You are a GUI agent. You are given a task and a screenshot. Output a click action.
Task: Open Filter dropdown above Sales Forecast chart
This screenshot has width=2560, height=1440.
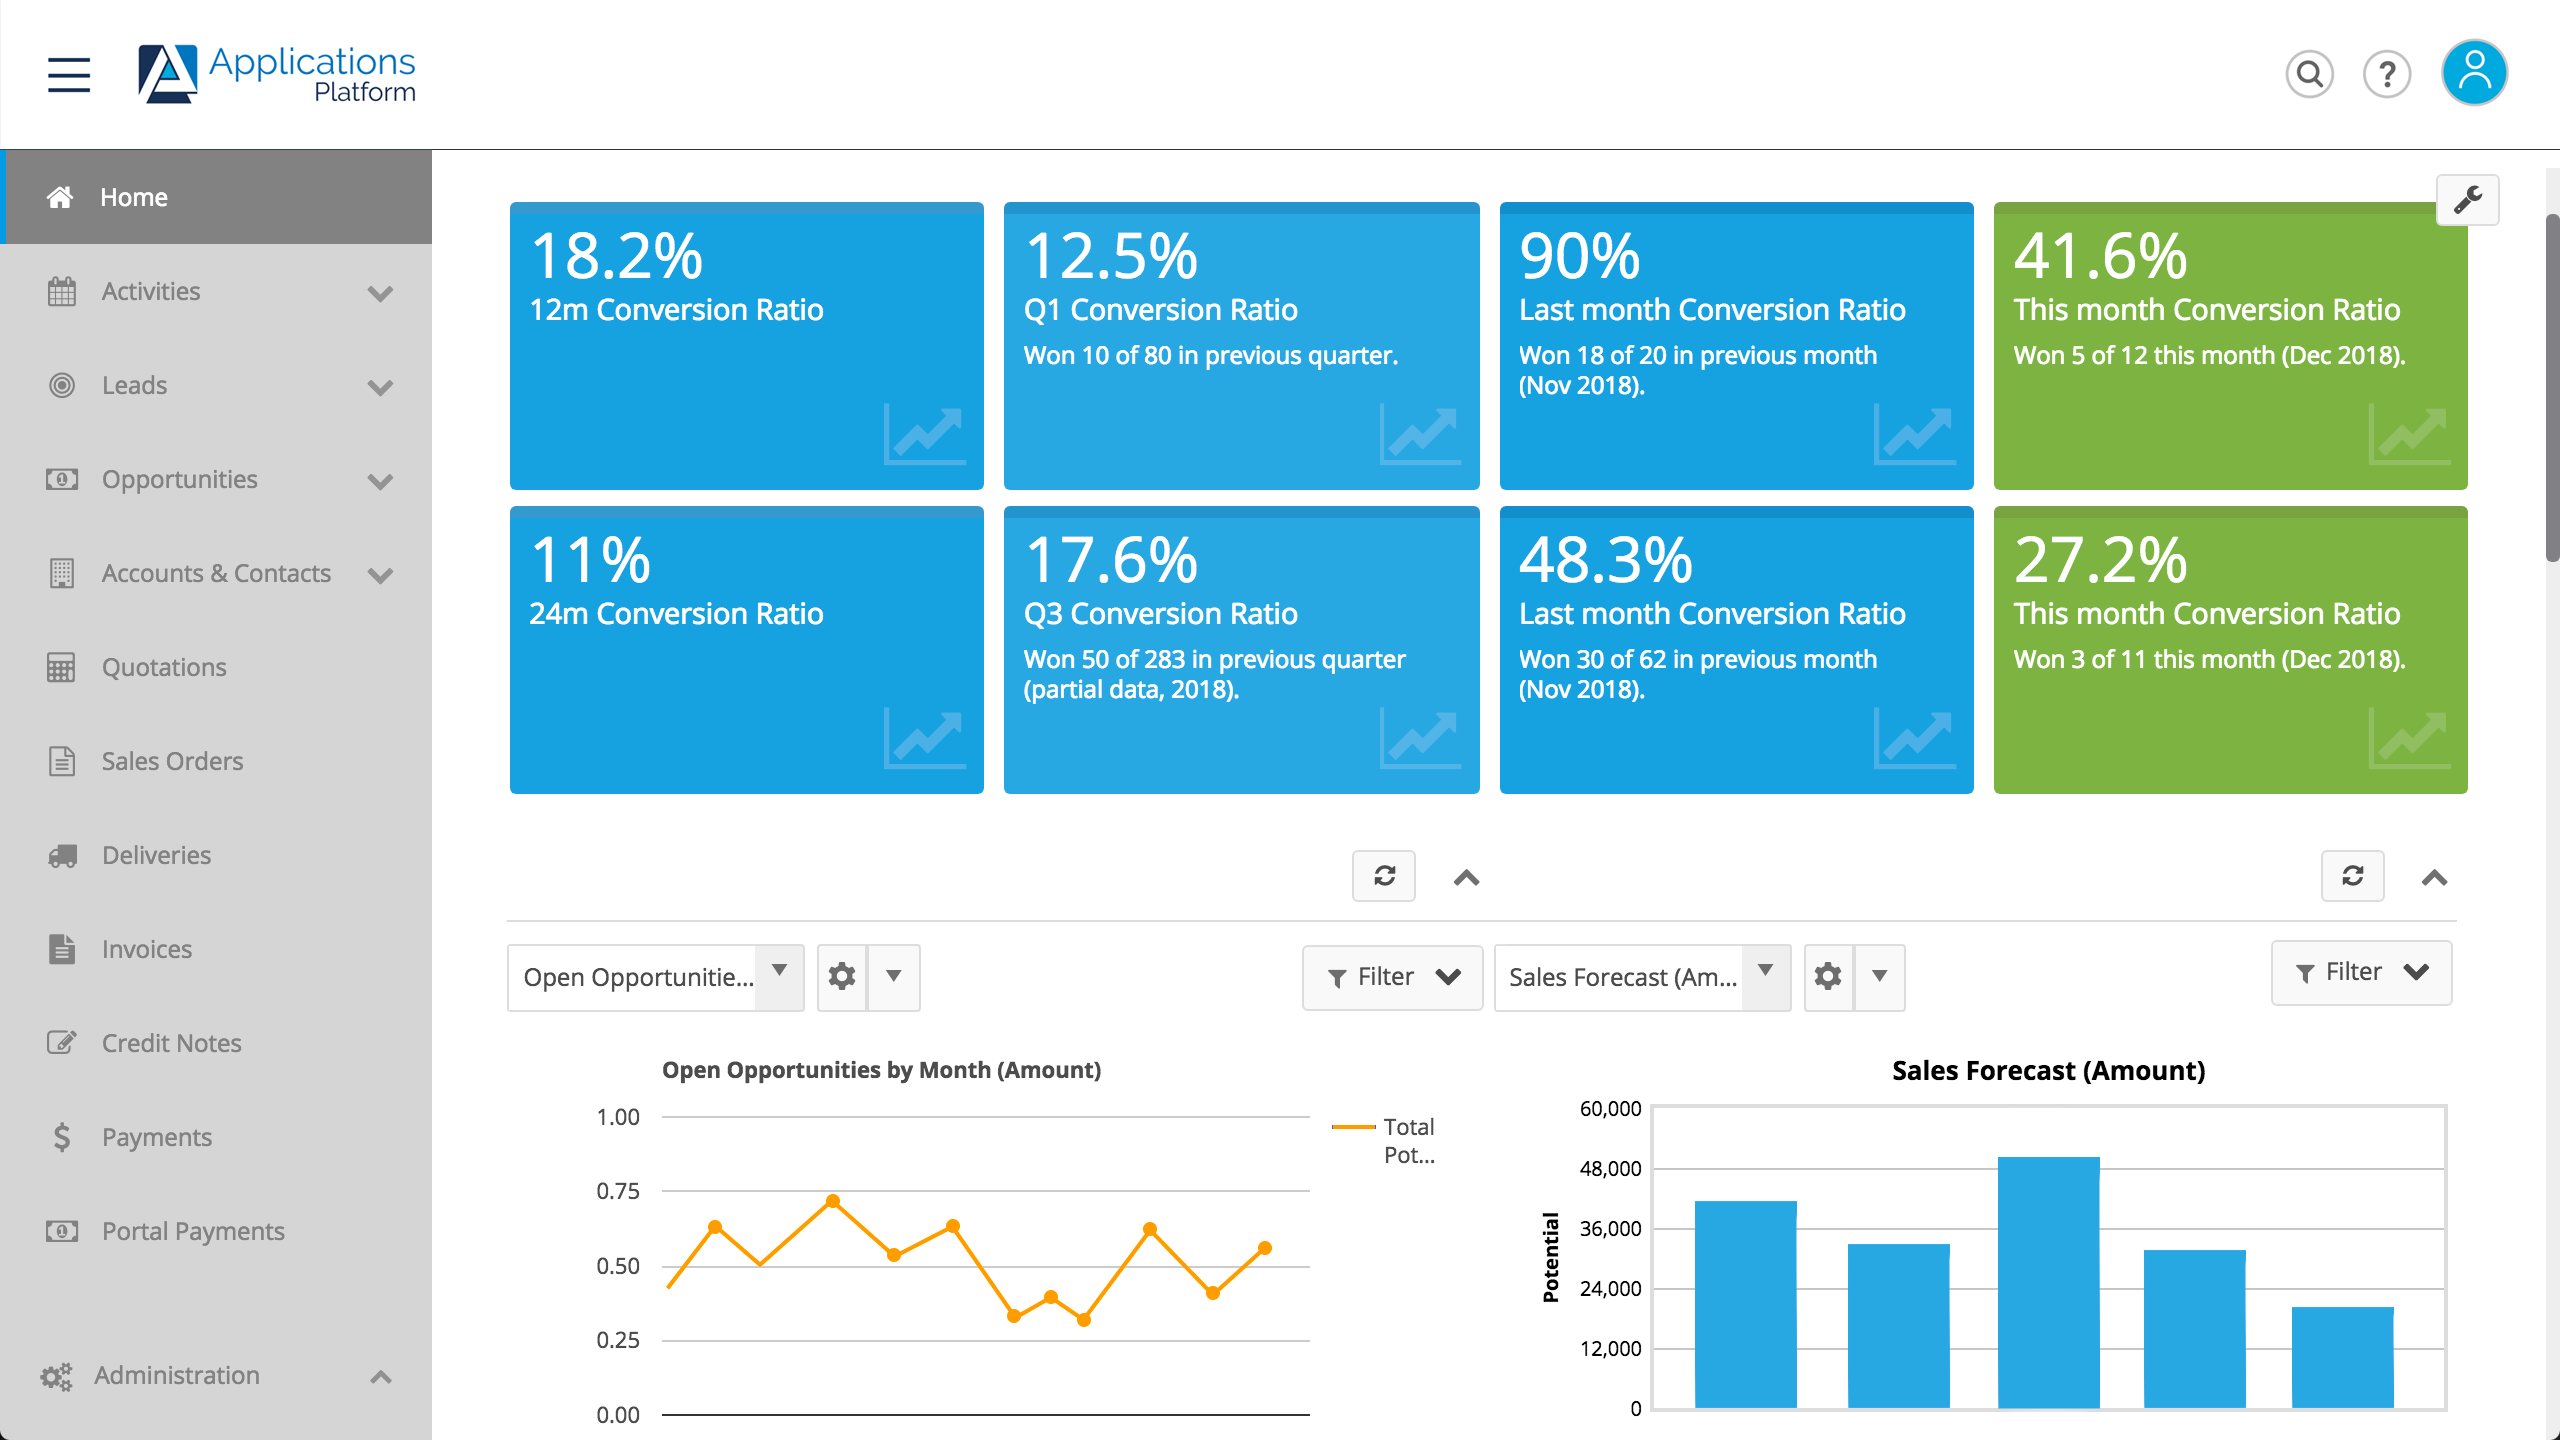(2360, 972)
